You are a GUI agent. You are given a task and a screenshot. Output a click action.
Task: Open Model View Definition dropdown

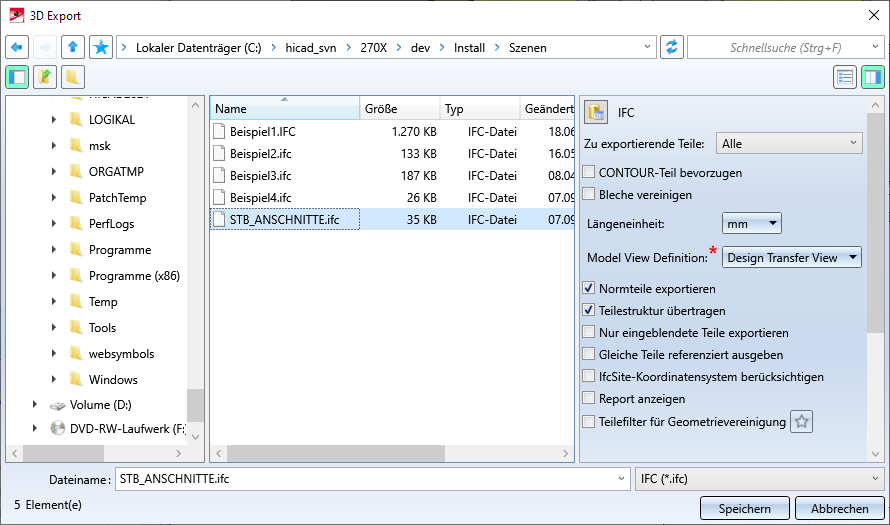792,258
